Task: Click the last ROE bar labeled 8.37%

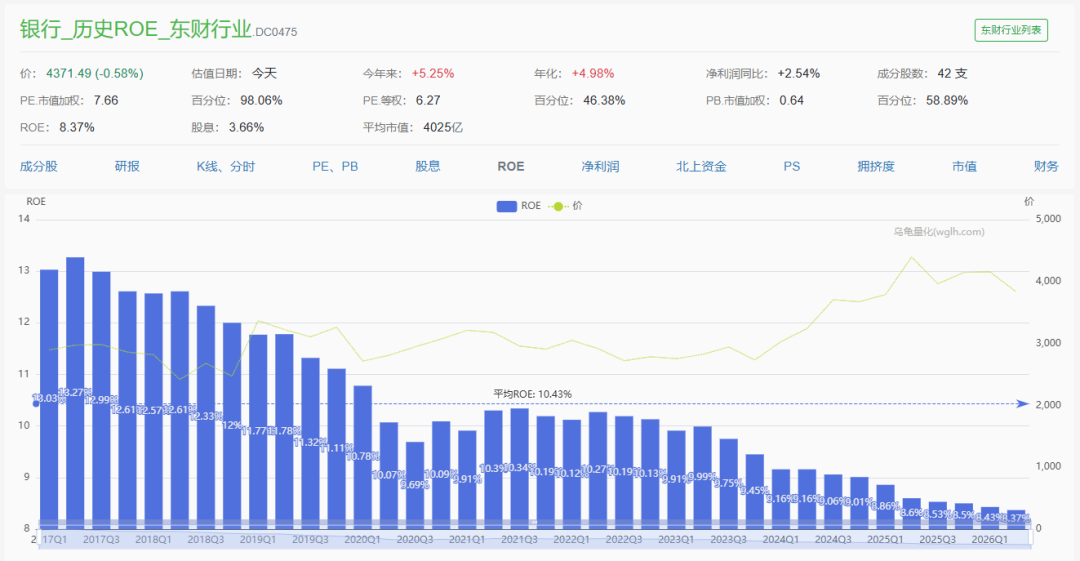Action: click(x=1017, y=519)
